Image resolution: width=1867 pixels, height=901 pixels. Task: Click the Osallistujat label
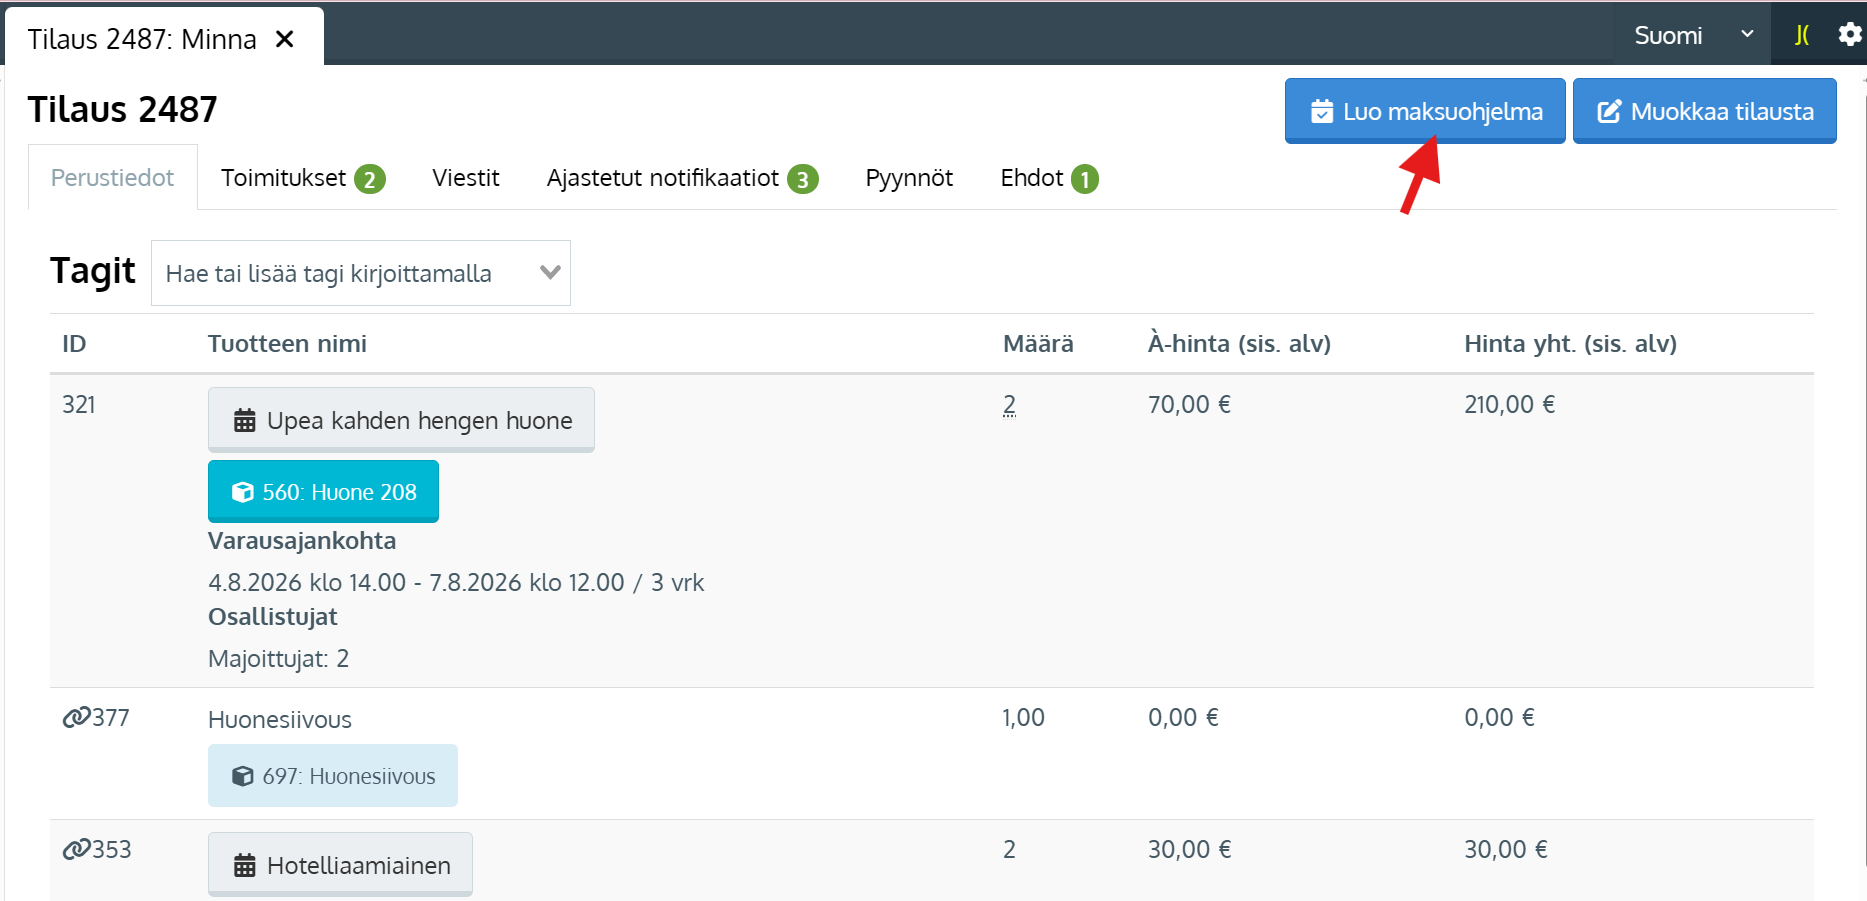point(273,616)
